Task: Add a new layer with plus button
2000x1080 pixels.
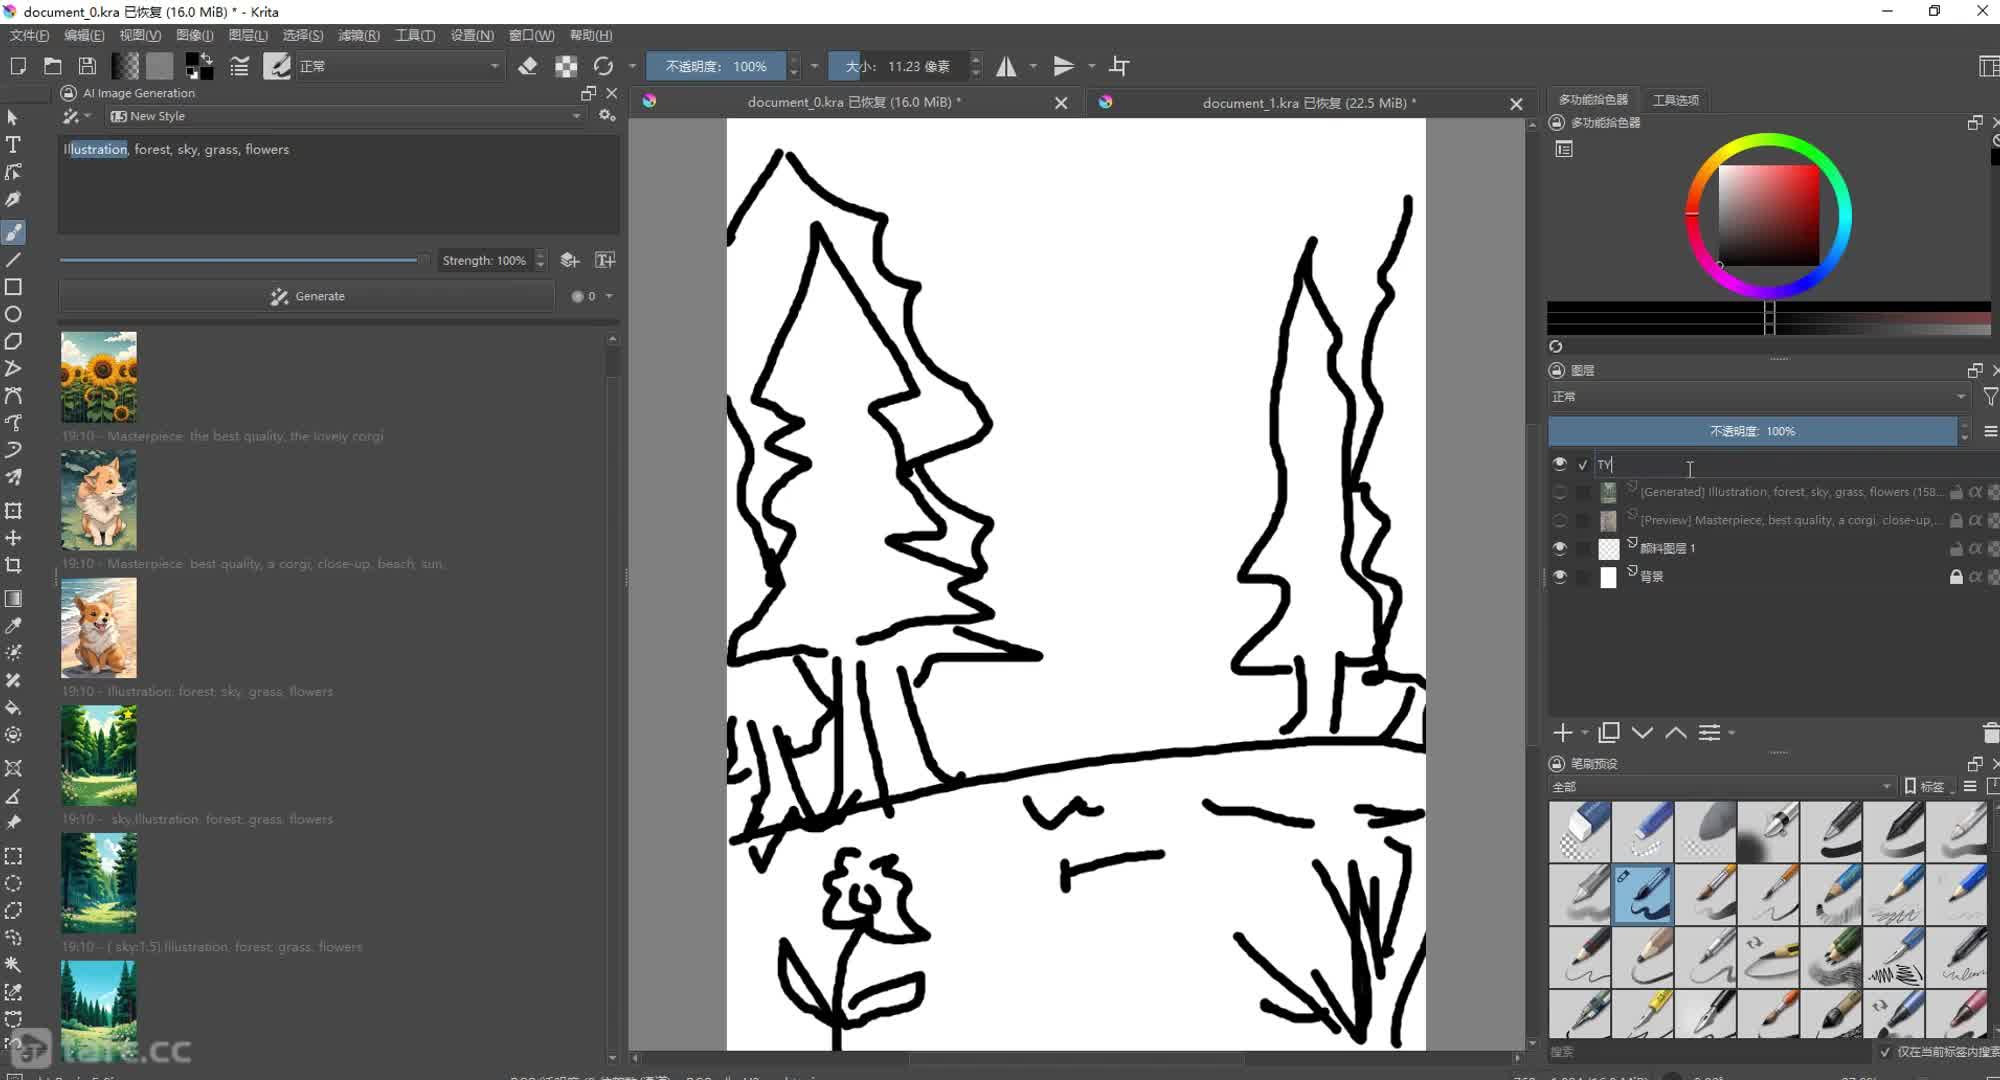Action: coord(1563,733)
